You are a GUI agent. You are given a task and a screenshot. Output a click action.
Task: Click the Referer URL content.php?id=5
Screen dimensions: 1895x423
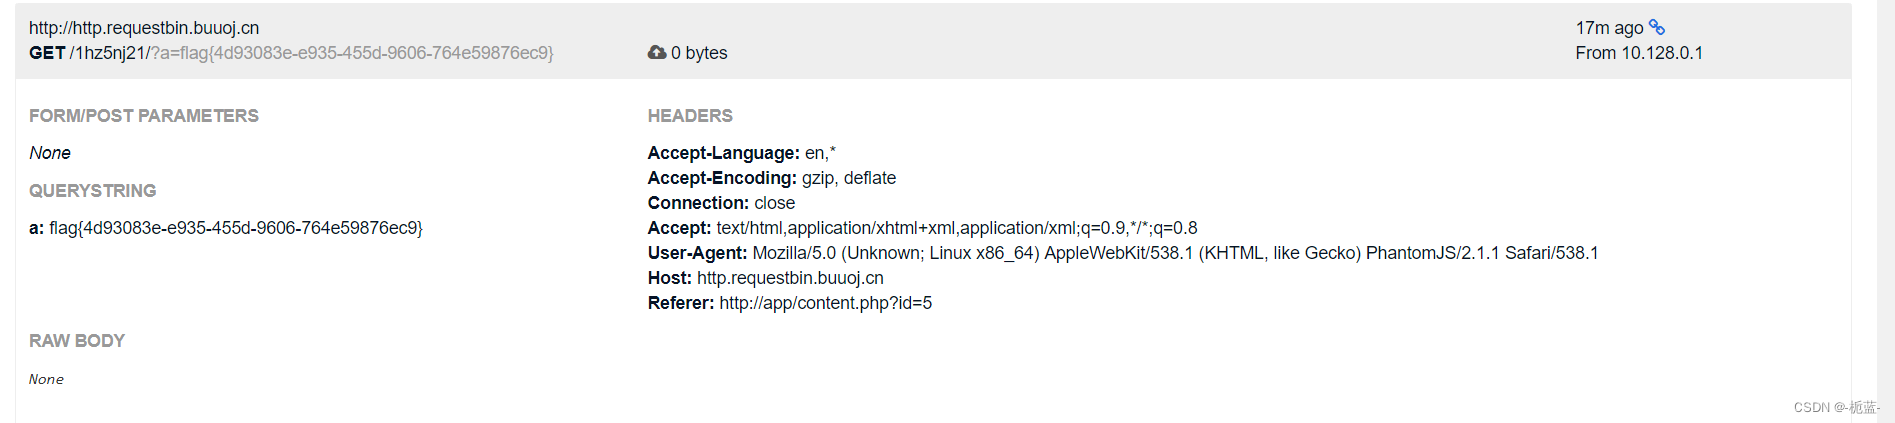coord(825,303)
